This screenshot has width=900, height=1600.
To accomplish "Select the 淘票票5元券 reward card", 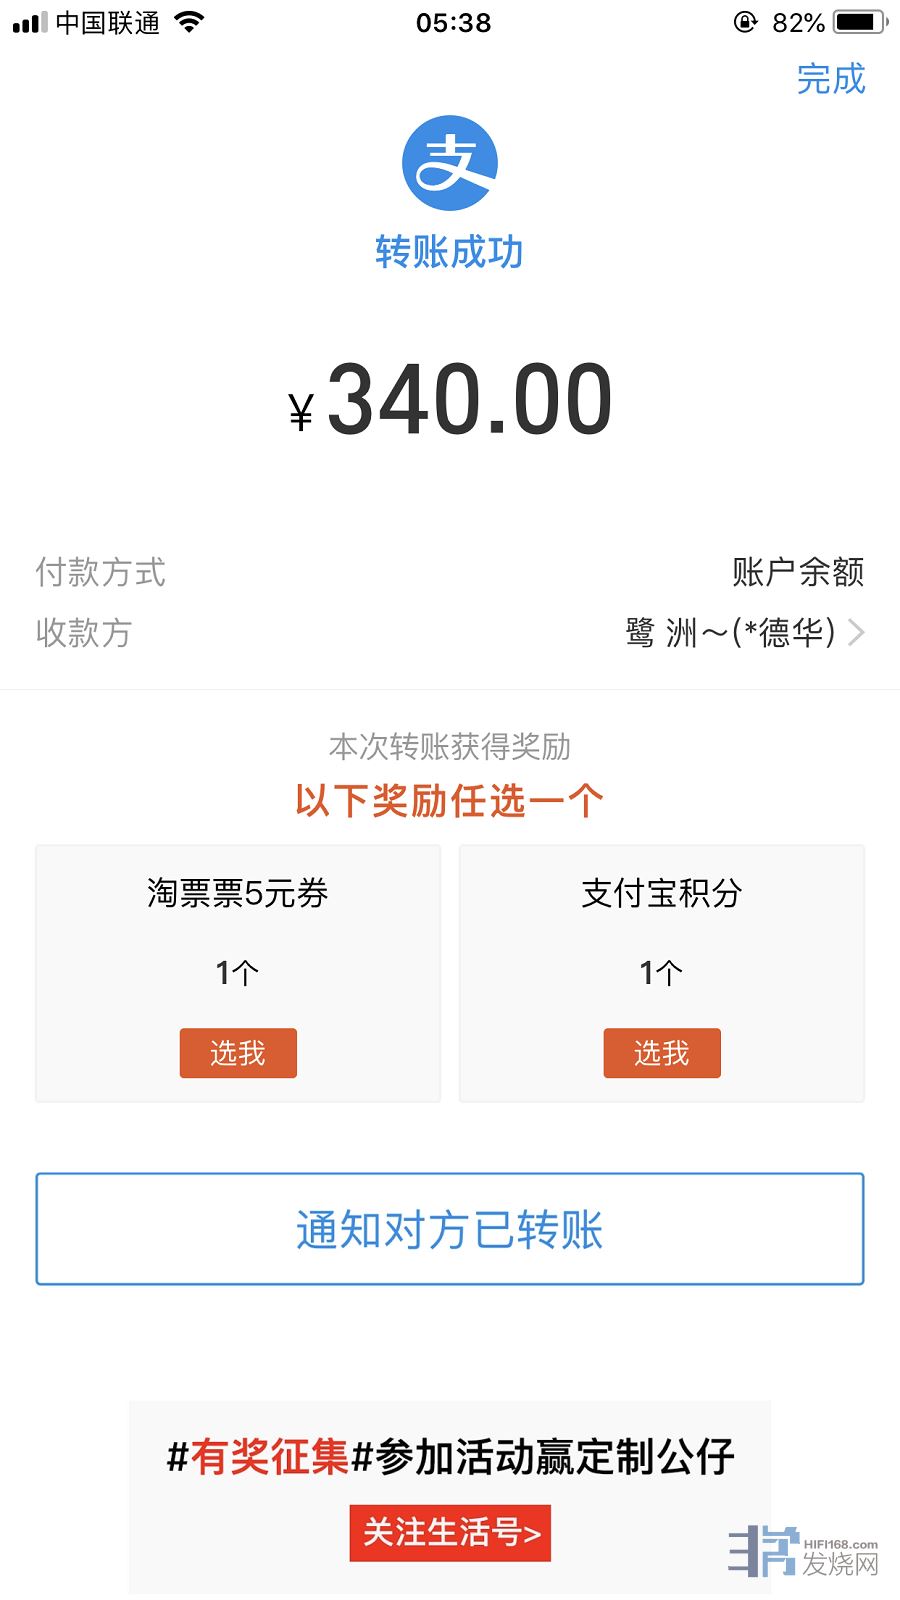I will 238,930.
